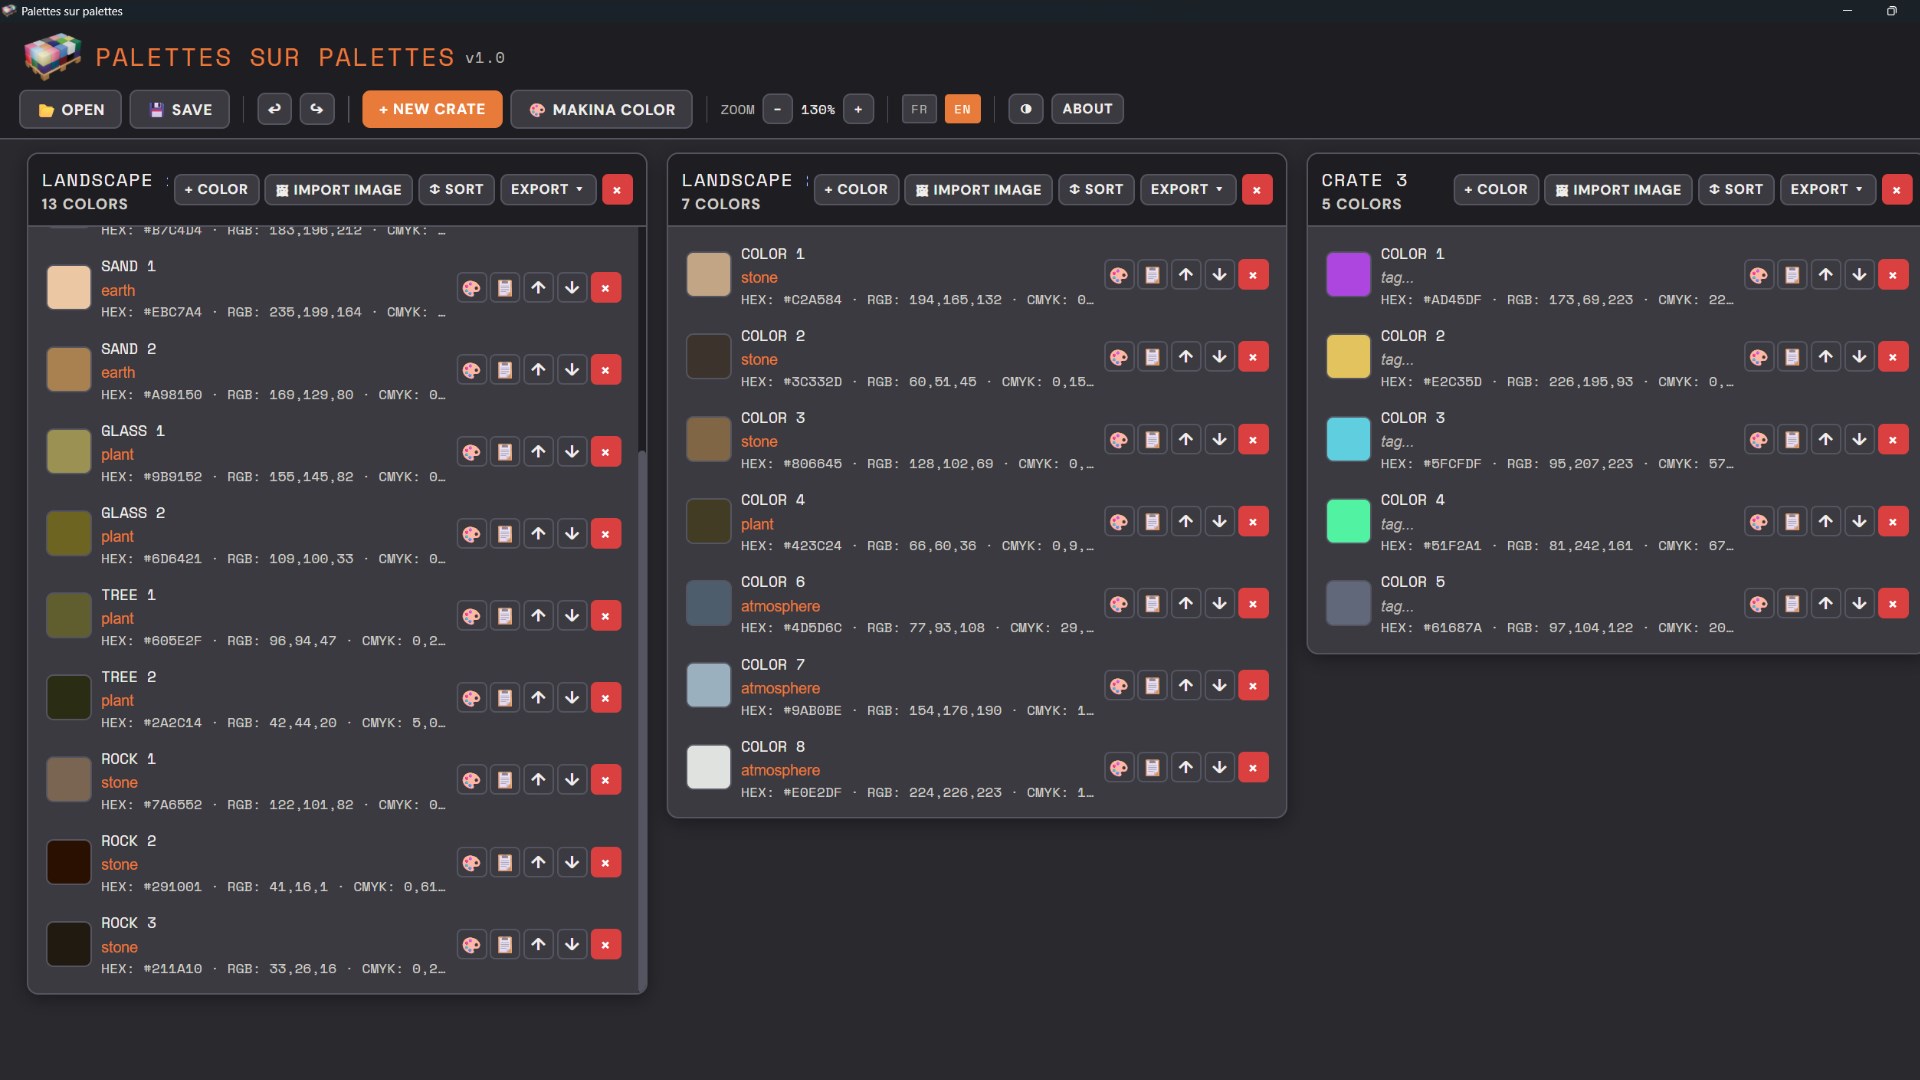Screen dimensions: 1920x1080
Task: Click the Sand 1 color swatch
Action: click(x=69, y=288)
